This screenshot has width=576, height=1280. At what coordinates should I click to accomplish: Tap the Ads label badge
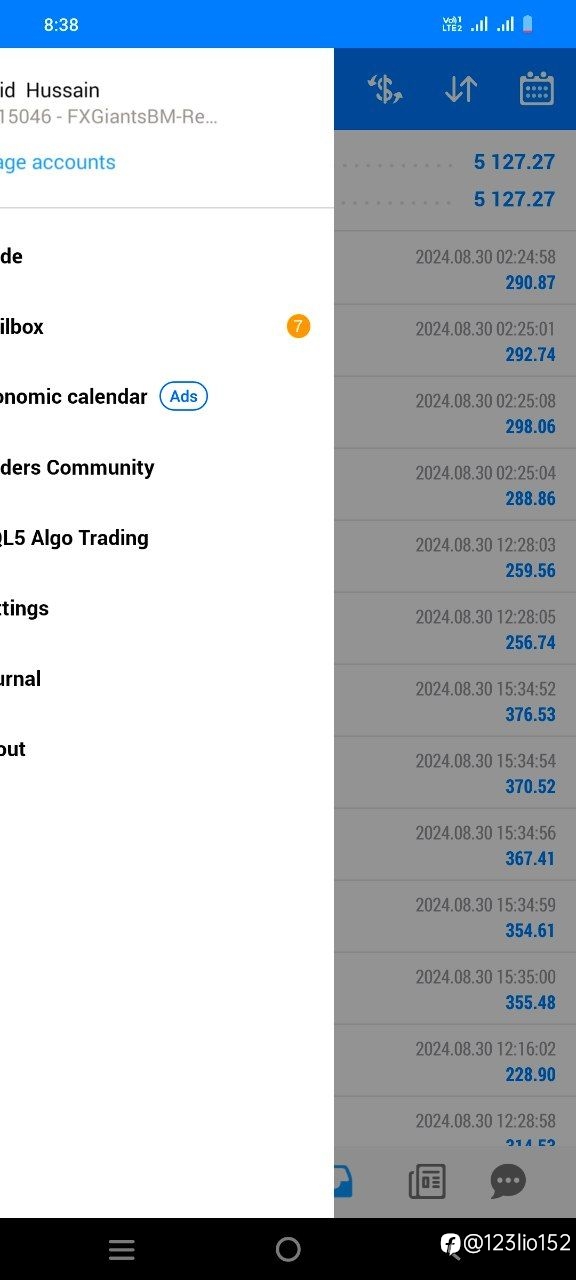click(184, 397)
